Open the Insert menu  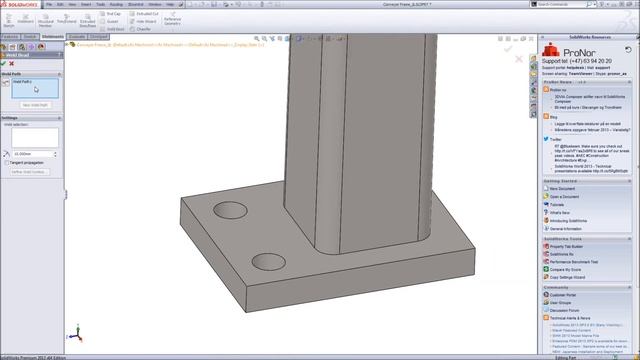point(86,4)
